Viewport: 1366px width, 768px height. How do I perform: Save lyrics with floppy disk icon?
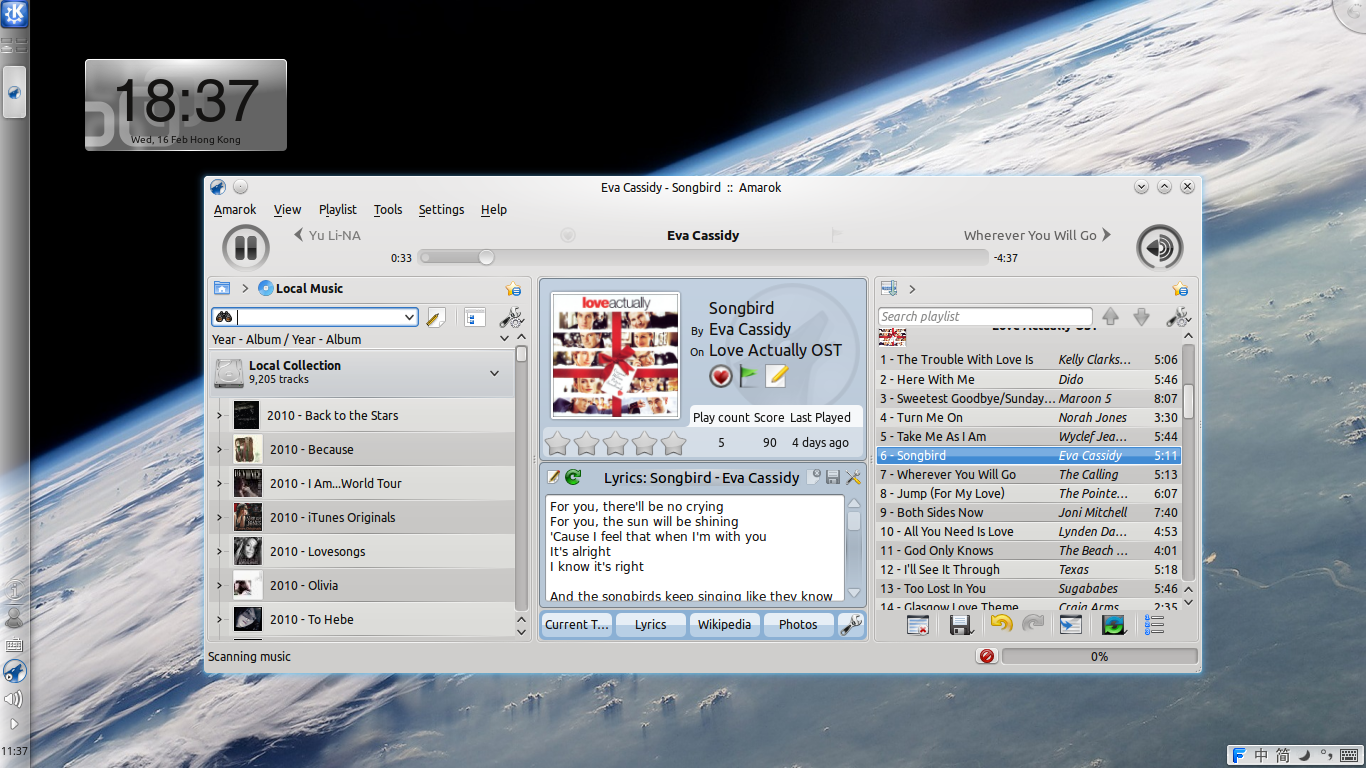[x=833, y=477]
